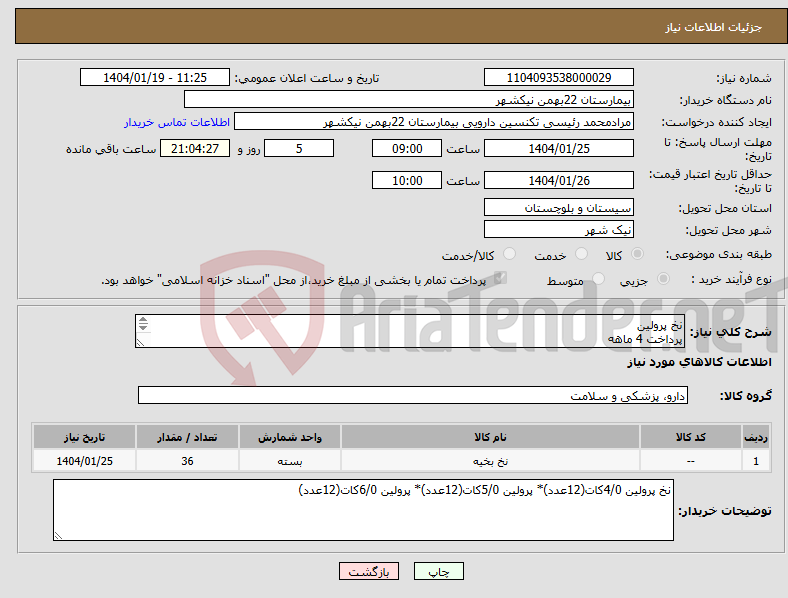Click the row number 1 cell
This screenshot has width=788, height=598.
point(756,461)
